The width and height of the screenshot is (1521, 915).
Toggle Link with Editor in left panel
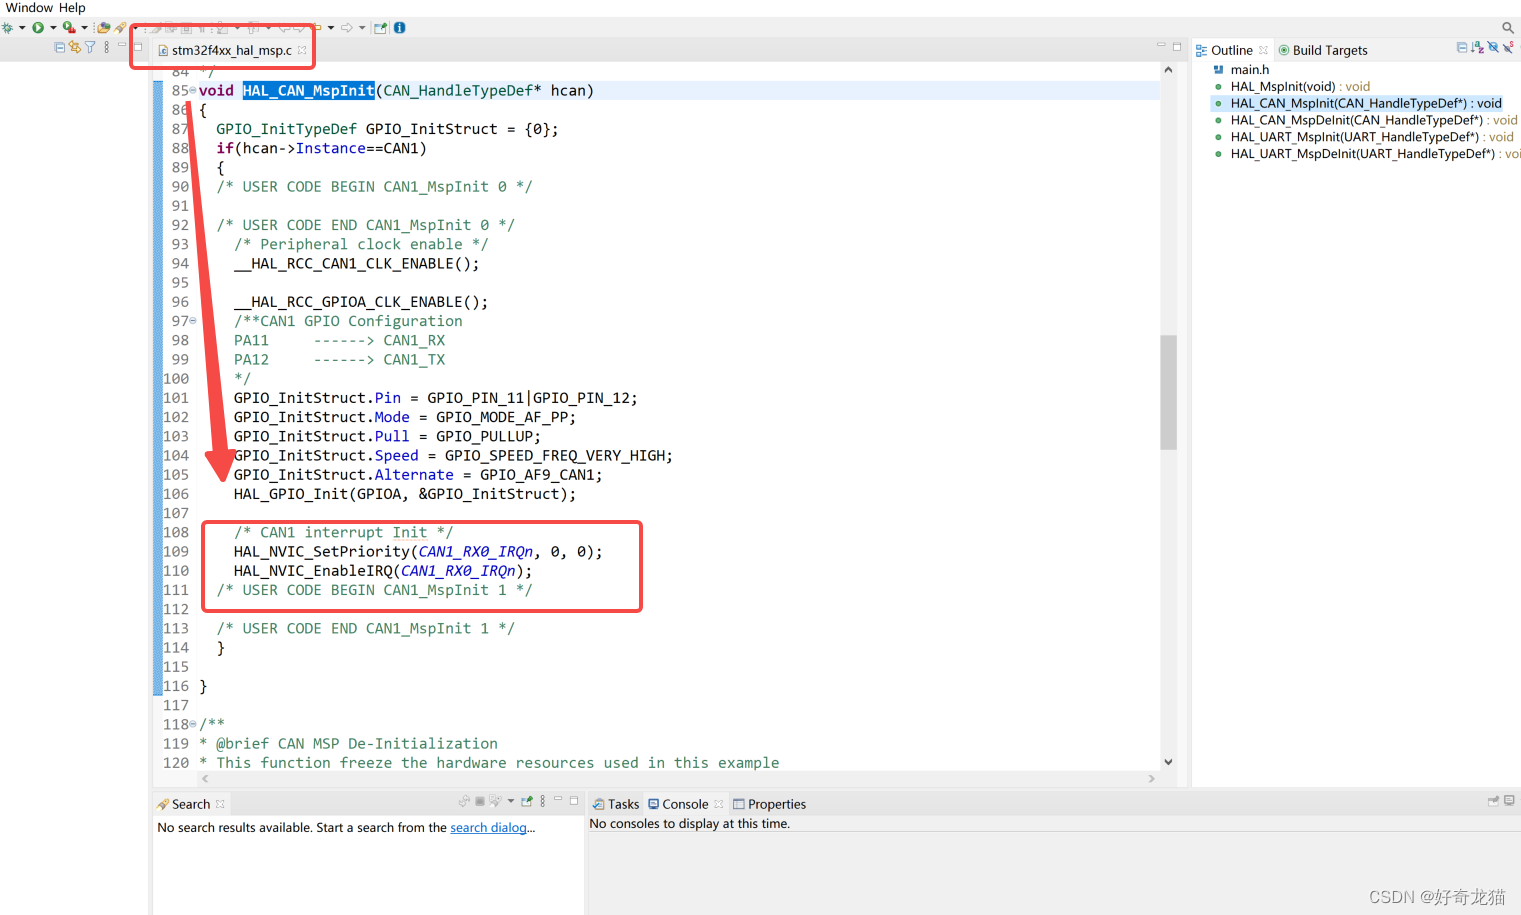click(x=75, y=47)
